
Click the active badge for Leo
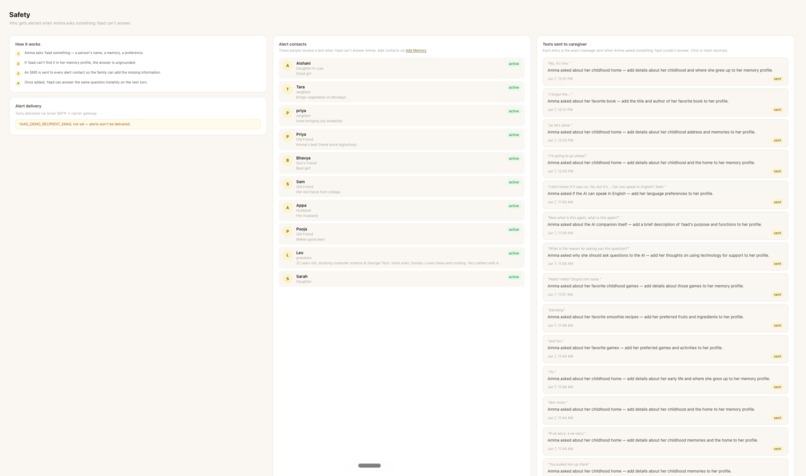click(x=514, y=253)
